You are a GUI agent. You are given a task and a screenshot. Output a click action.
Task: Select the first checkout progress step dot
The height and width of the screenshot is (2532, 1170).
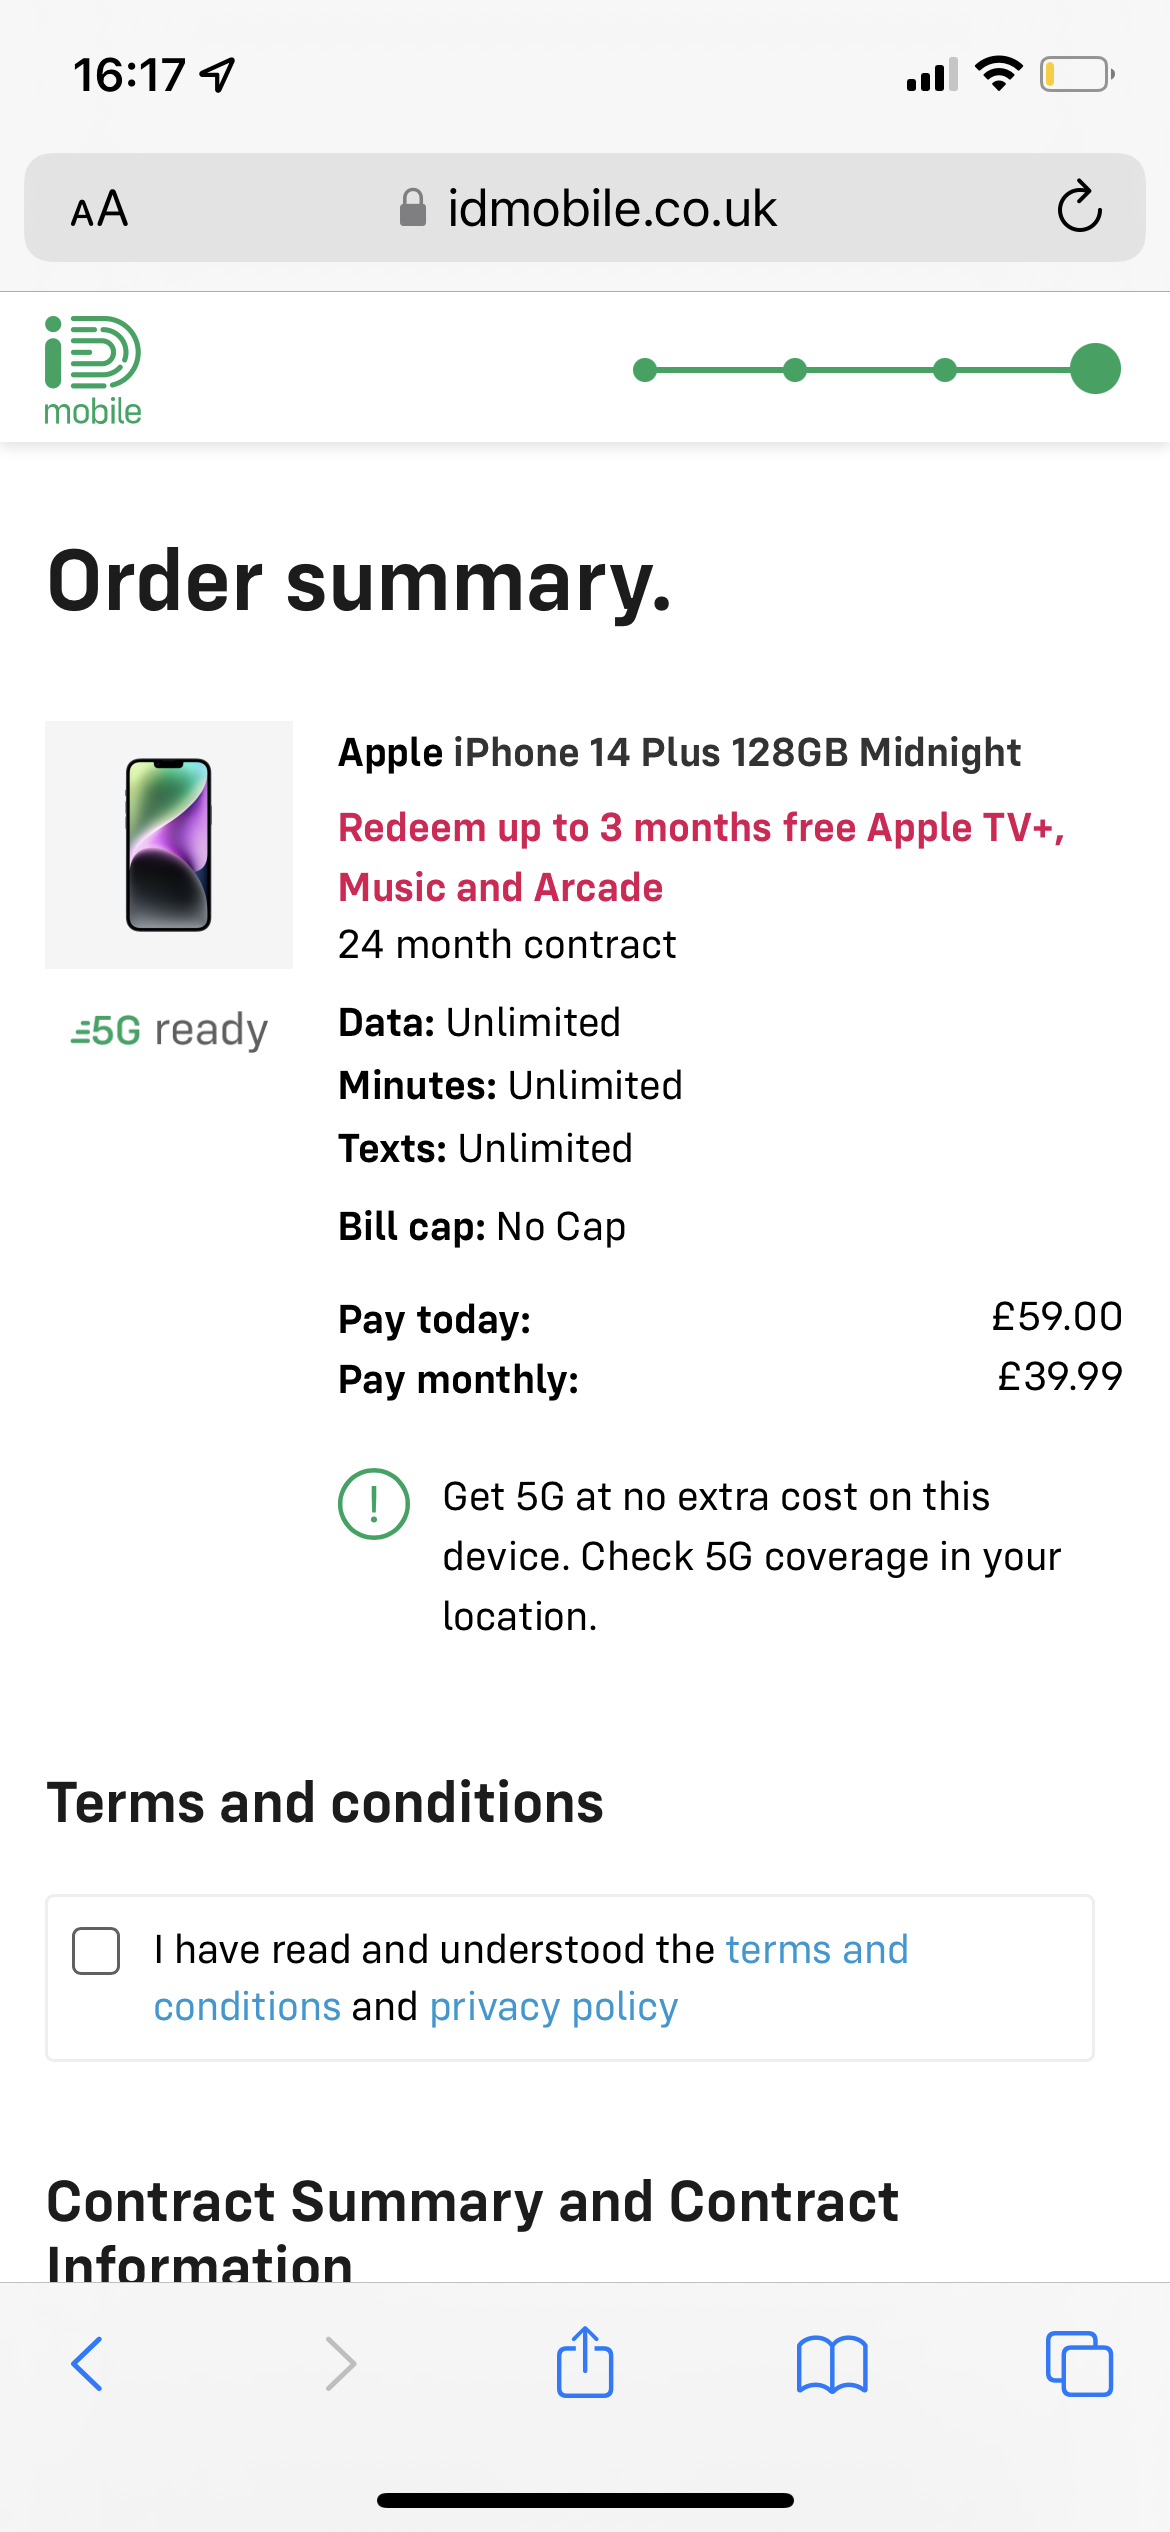645,370
